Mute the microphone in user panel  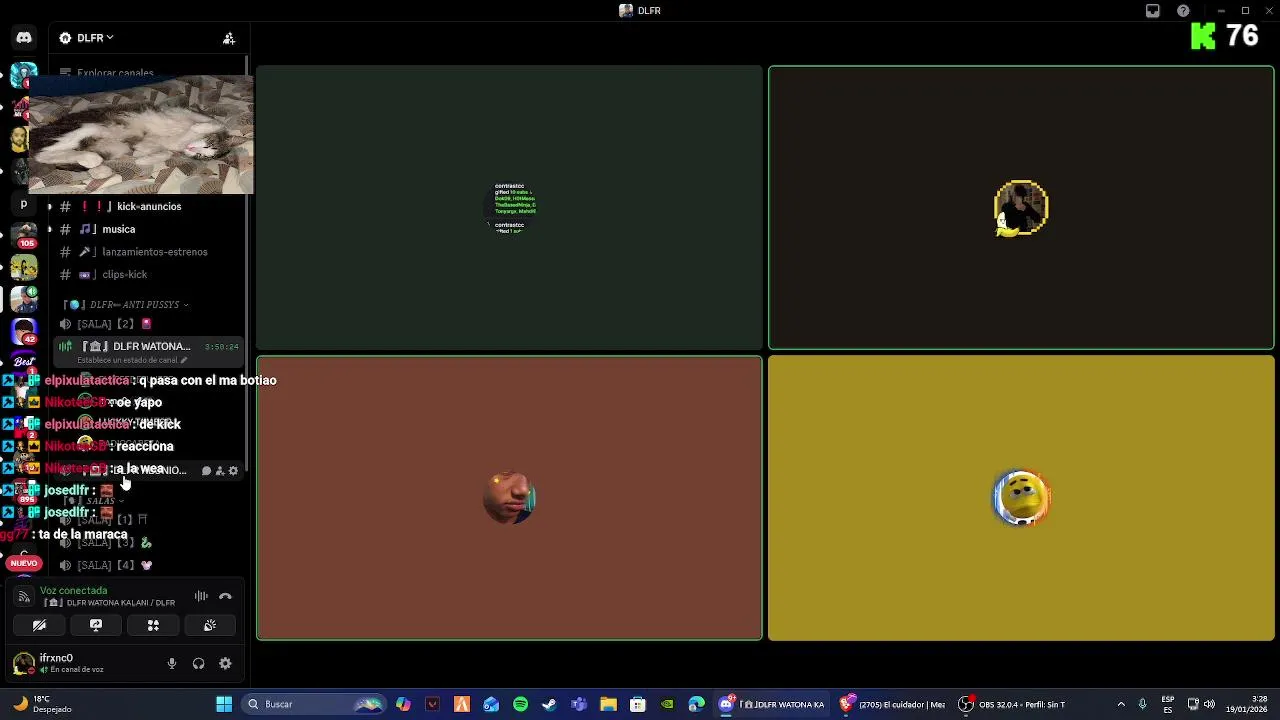point(172,663)
